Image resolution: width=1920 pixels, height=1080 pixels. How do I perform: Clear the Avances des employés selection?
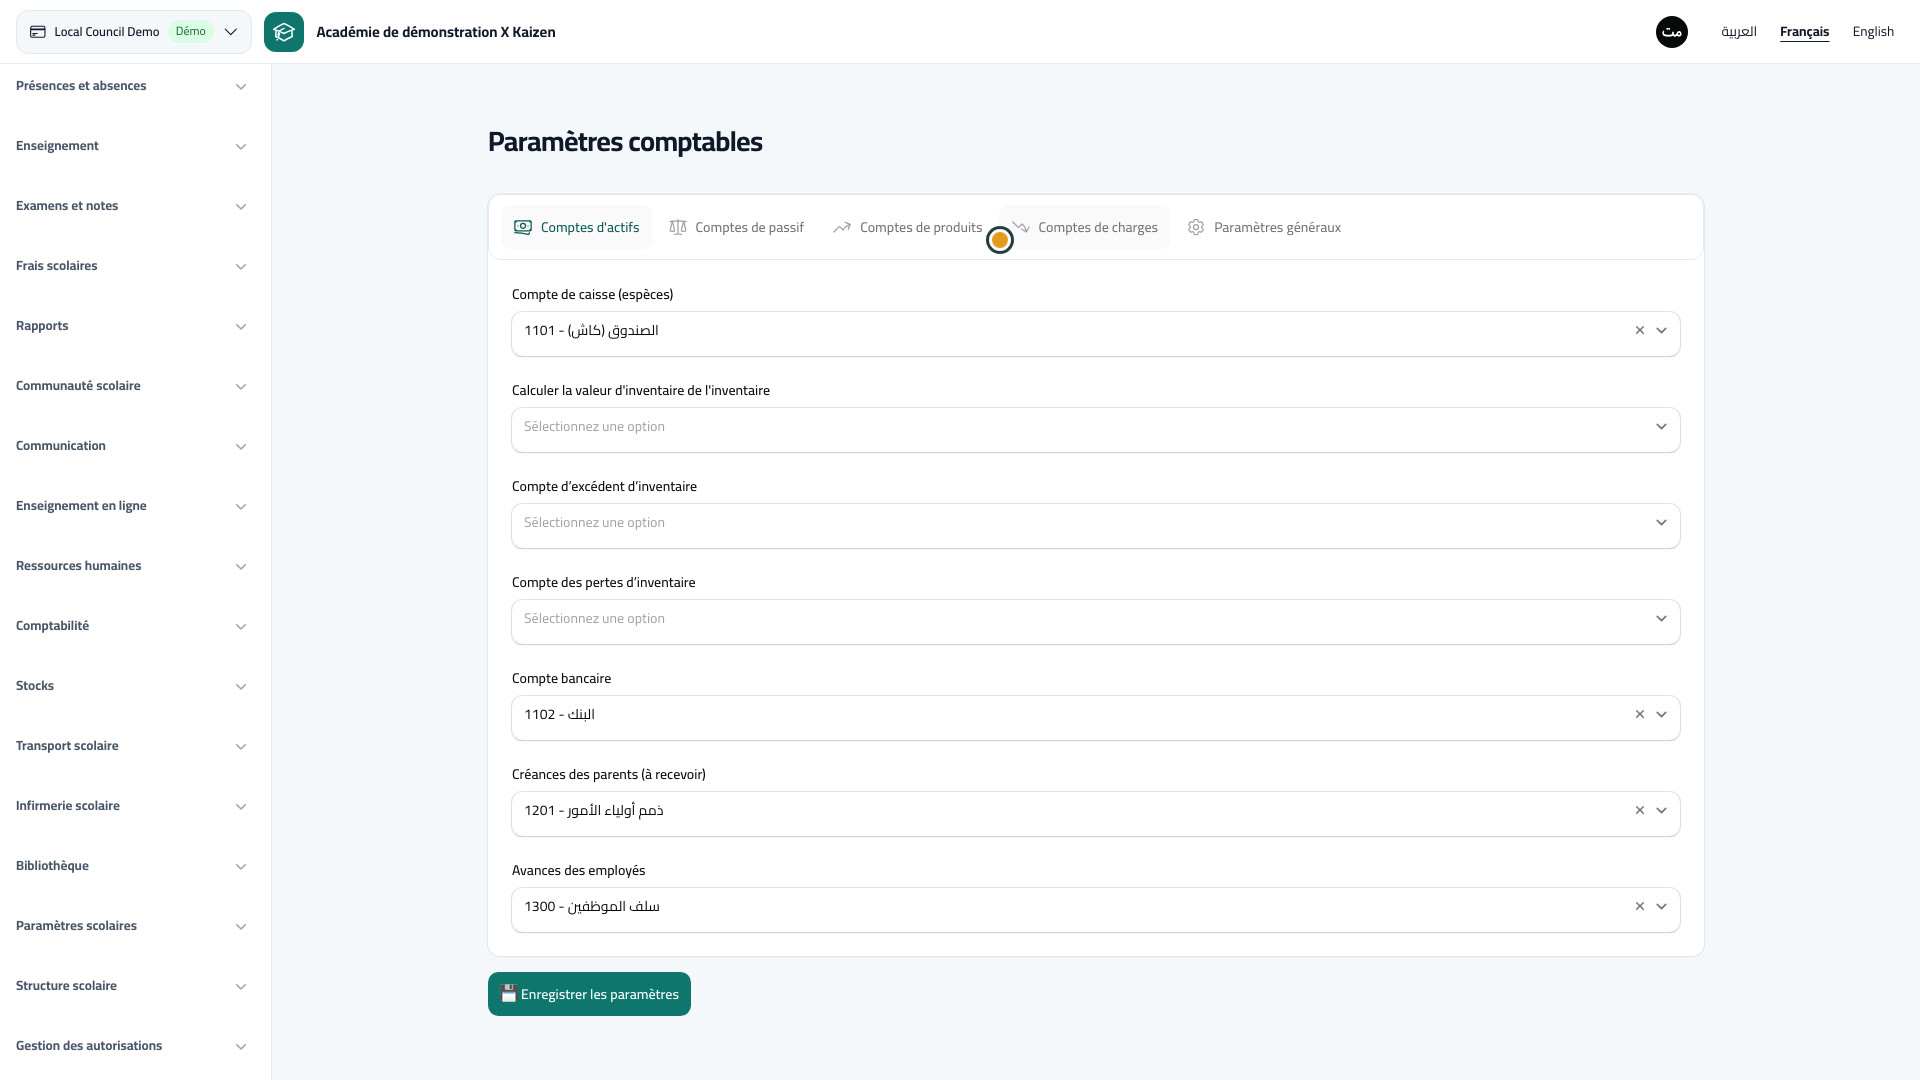pyautogui.click(x=1640, y=906)
